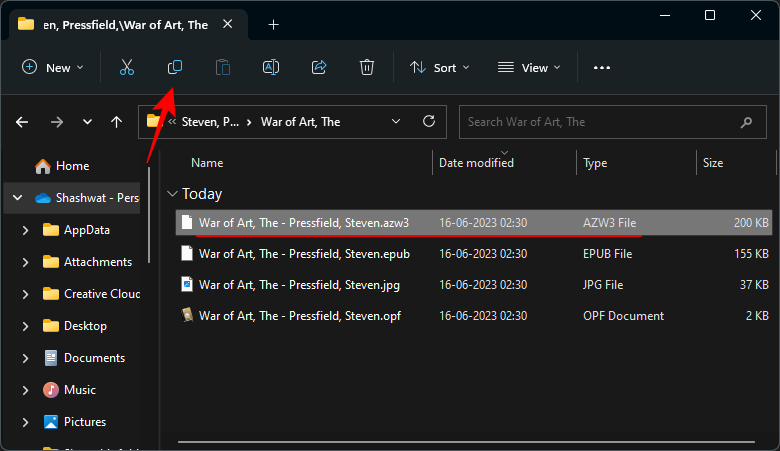
Task: Open the View layout dropdown
Action: click(529, 67)
